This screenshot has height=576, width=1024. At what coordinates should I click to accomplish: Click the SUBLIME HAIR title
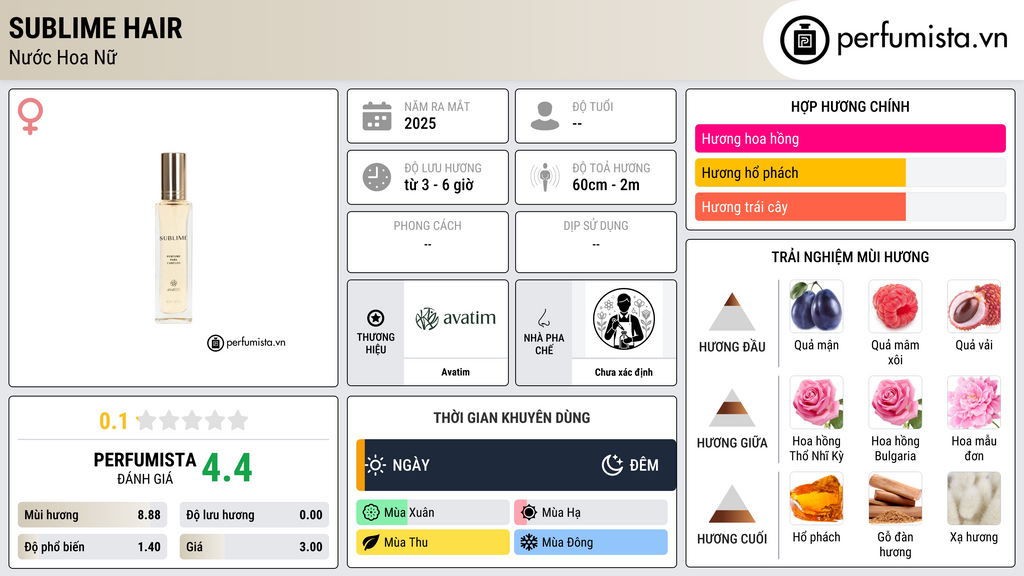(95, 28)
